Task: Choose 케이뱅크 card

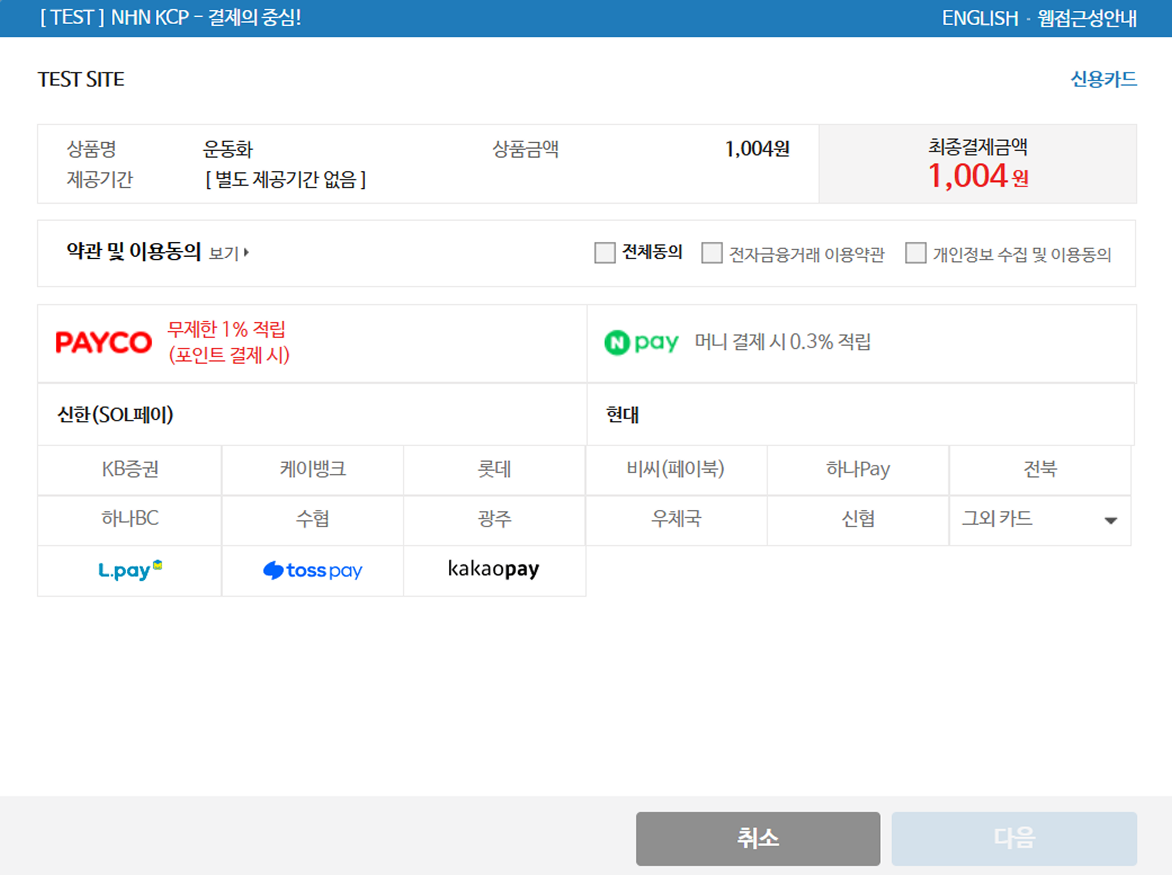Action: pyautogui.click(x=312, y=470)
